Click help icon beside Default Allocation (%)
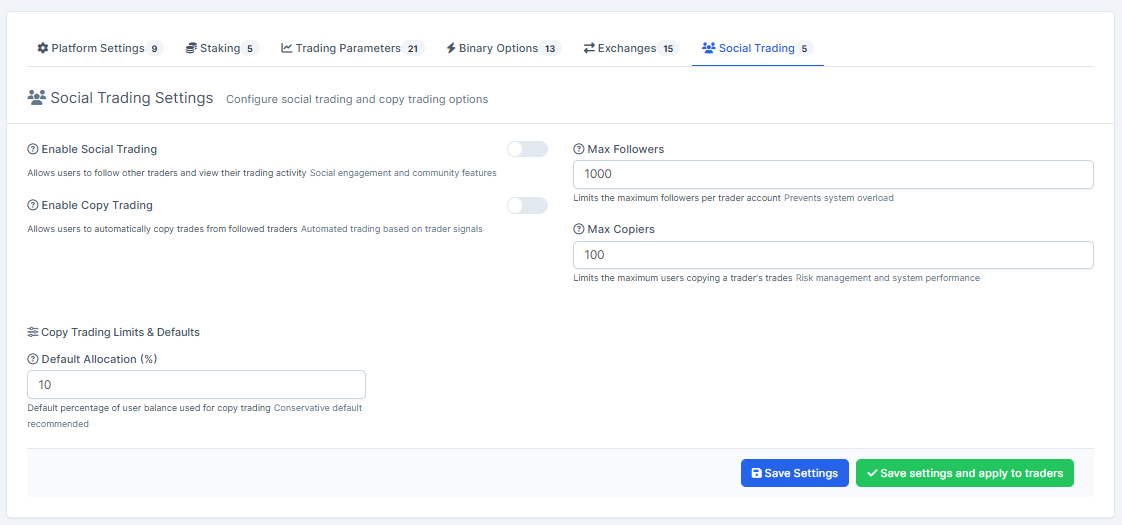Image resolution: width=1122 pixels, height=525 pixels. 33,360
